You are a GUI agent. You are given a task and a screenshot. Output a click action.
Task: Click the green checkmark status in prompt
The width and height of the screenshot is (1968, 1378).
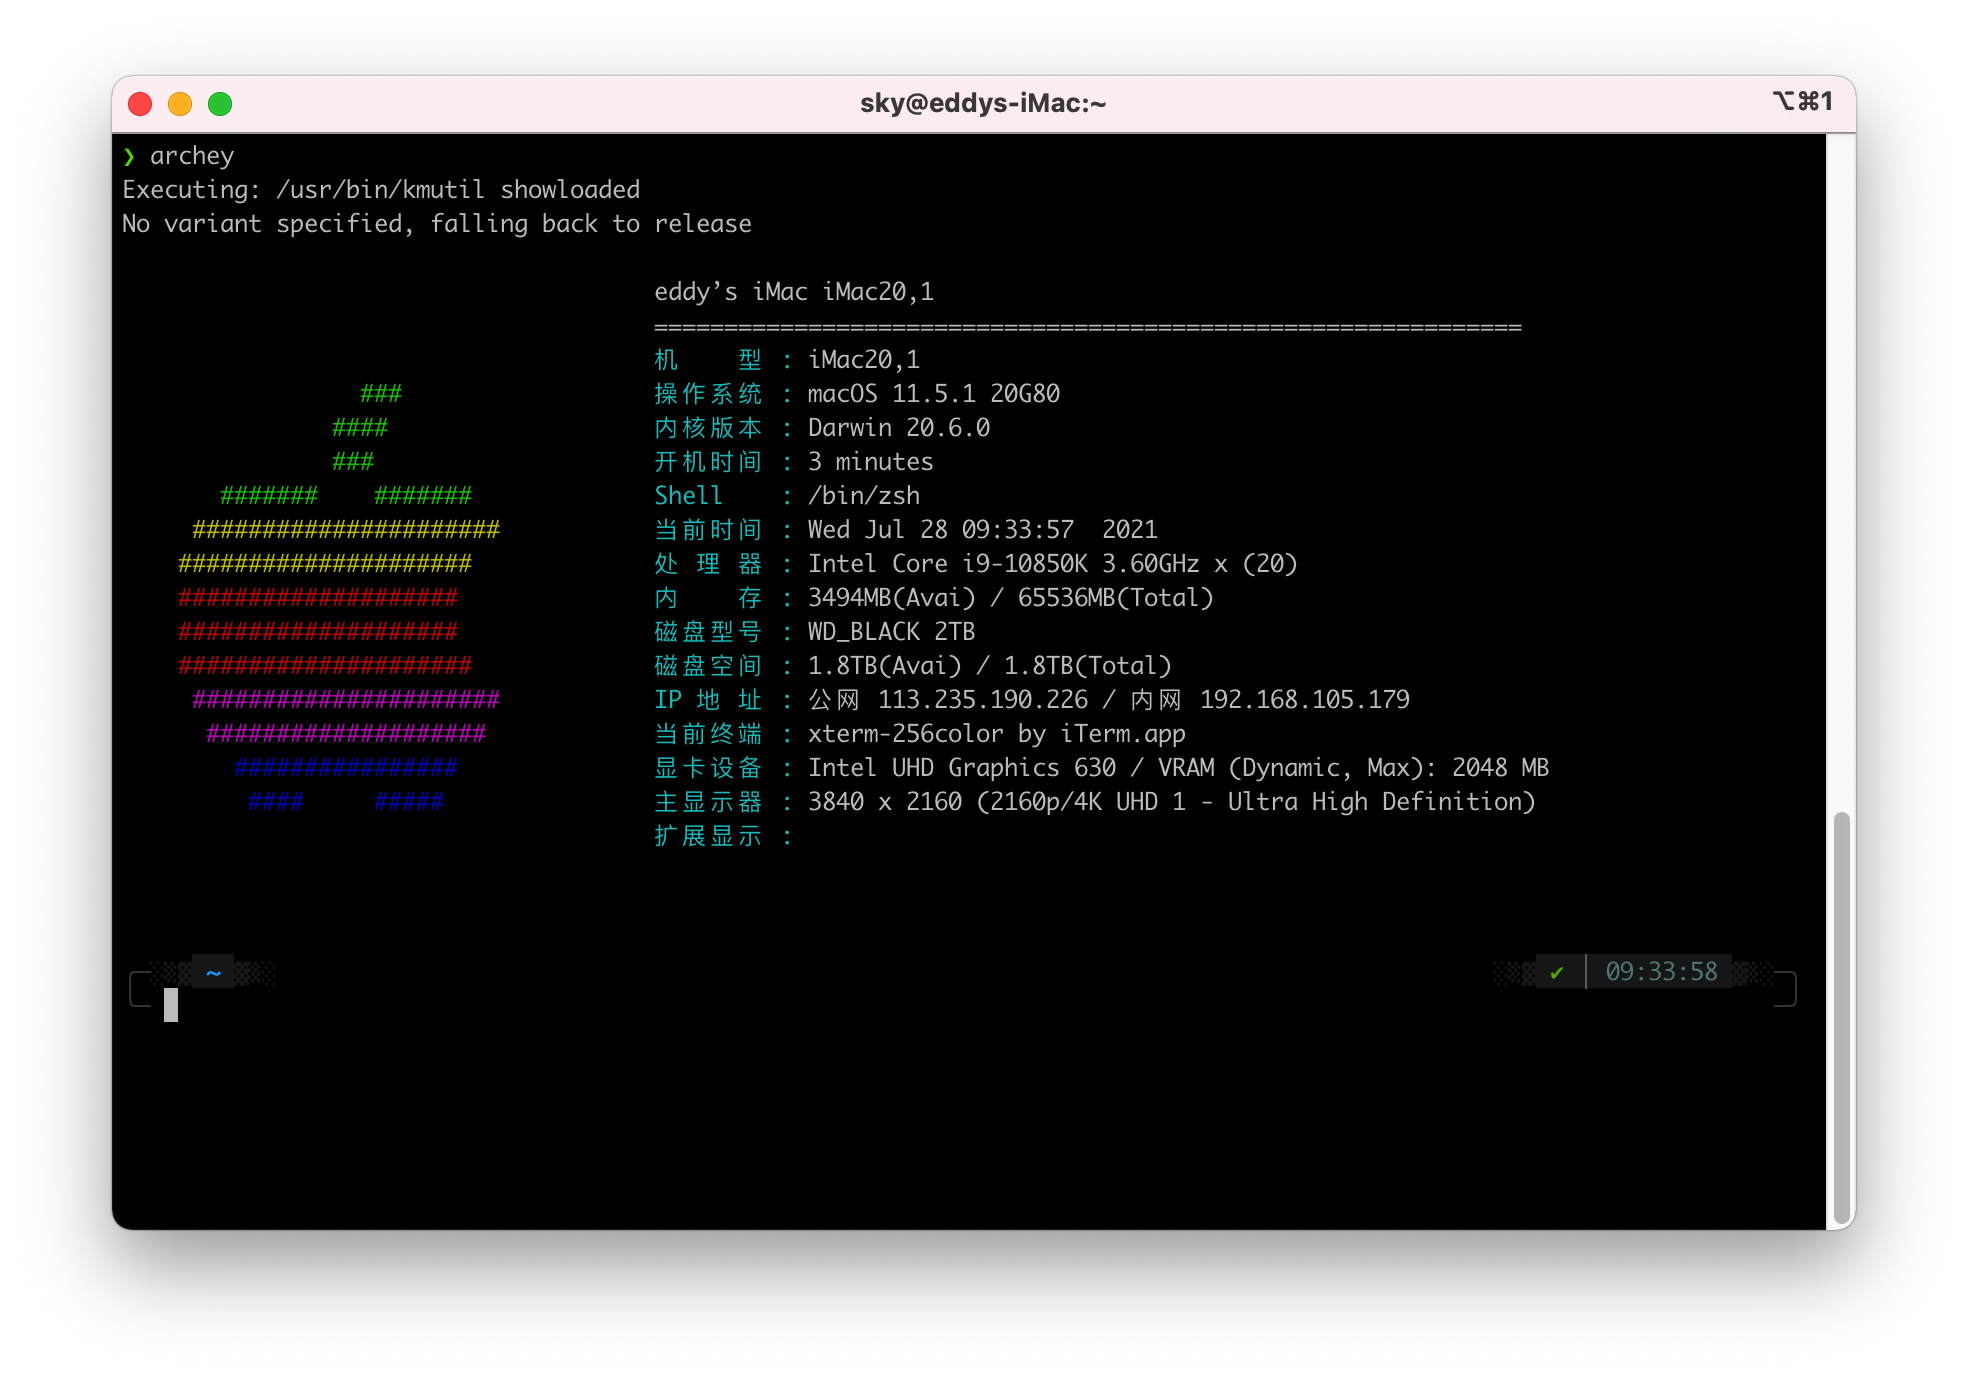pyautogui.click(x=1557, y=972)
